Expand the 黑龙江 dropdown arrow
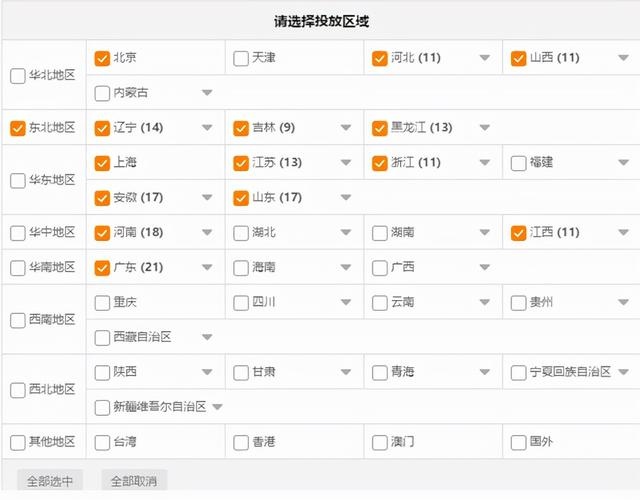This screenshot has width=640, height=500. 484,127
